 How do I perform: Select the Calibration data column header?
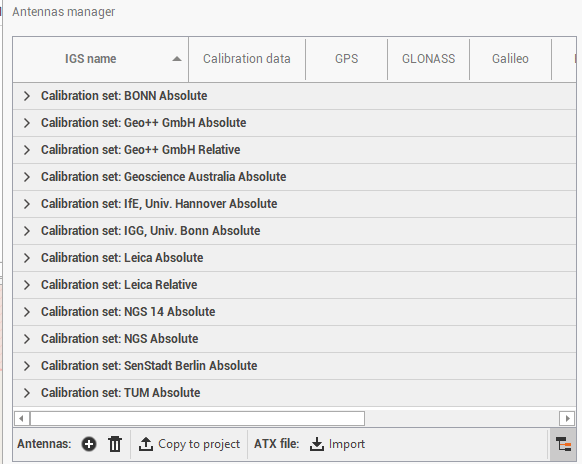[x=247, y=59]
